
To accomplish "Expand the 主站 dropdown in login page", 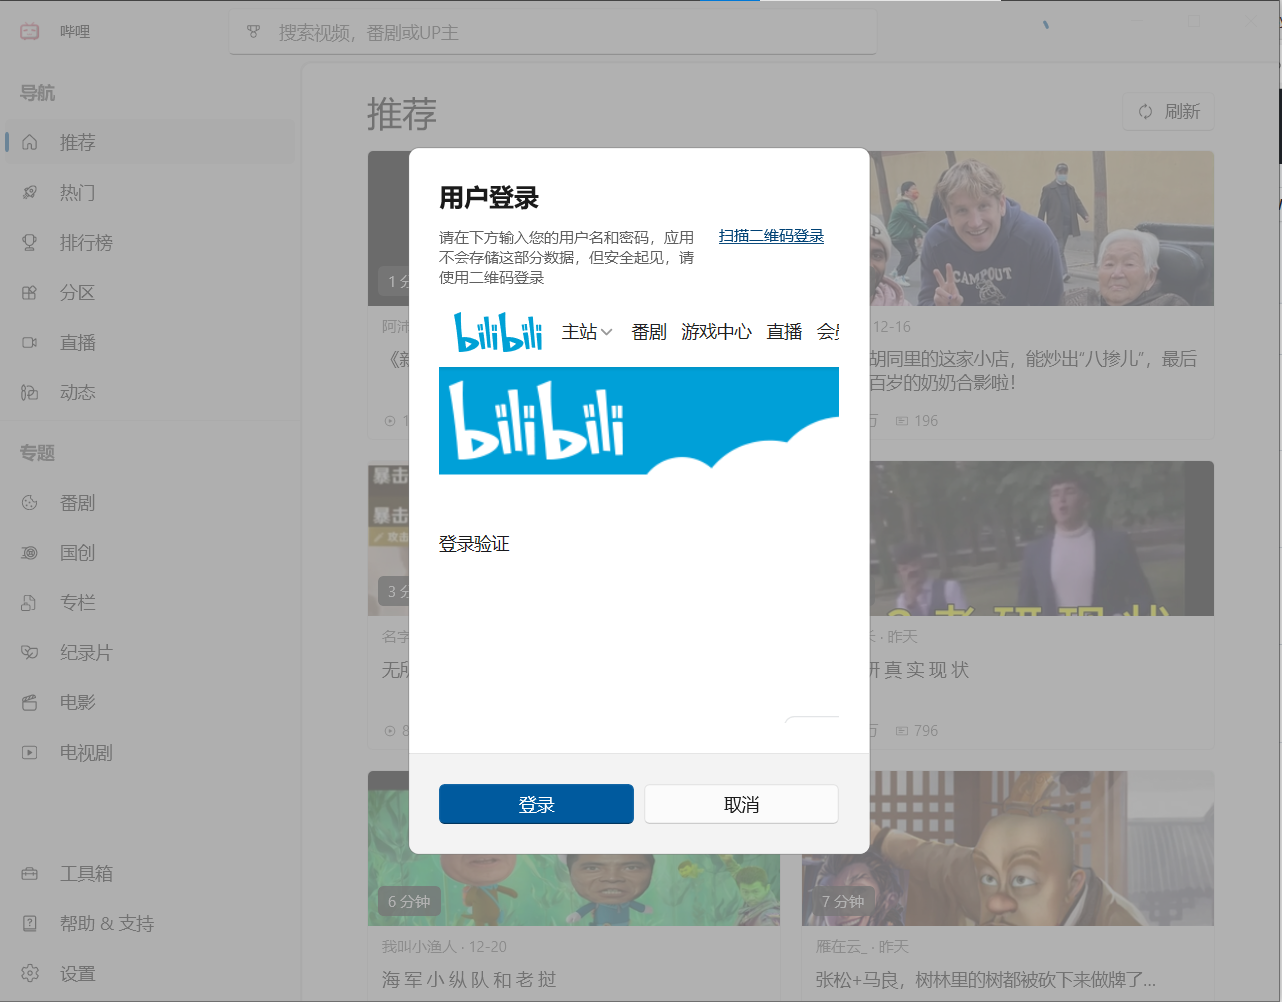I will [588, 331].
